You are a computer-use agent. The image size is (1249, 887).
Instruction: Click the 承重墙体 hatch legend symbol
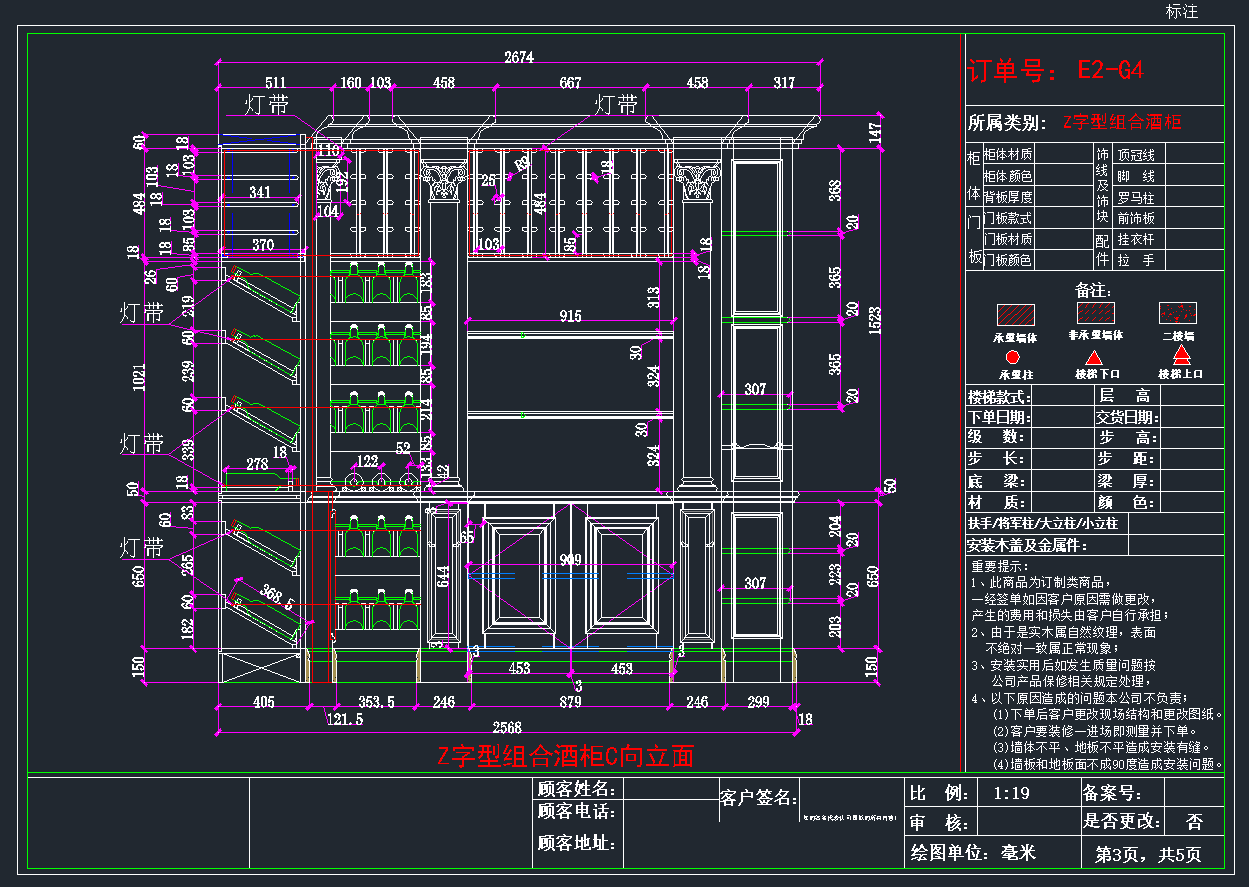point(1014,316)
